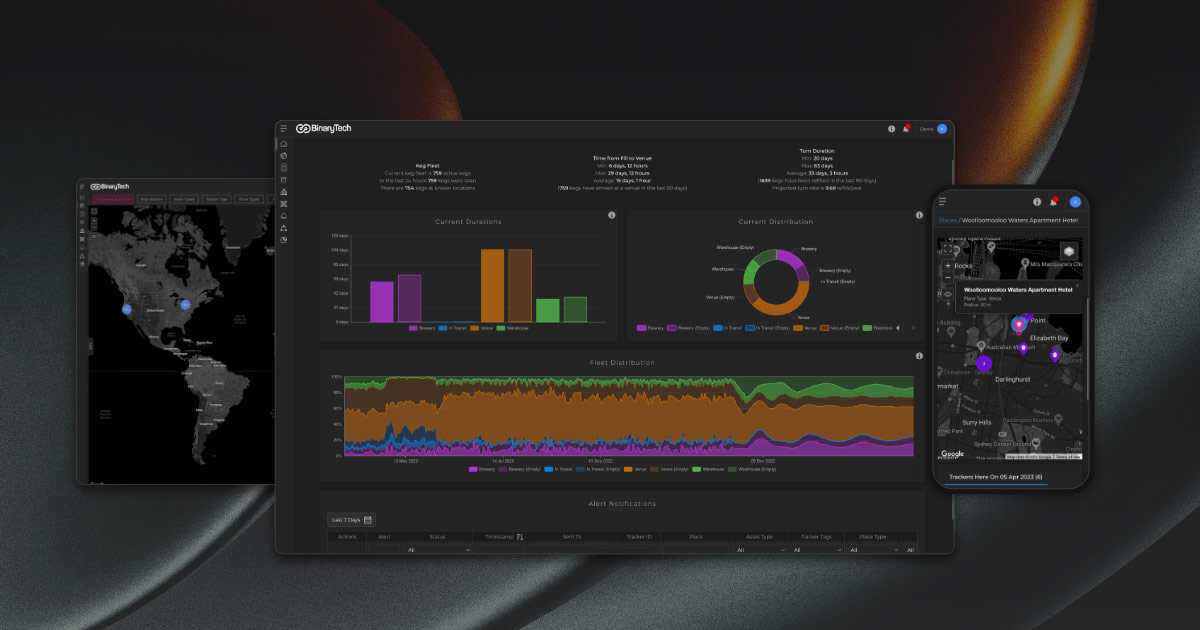
Task: Click the info icon in the phone header
Action: (x=1037, y=201)
